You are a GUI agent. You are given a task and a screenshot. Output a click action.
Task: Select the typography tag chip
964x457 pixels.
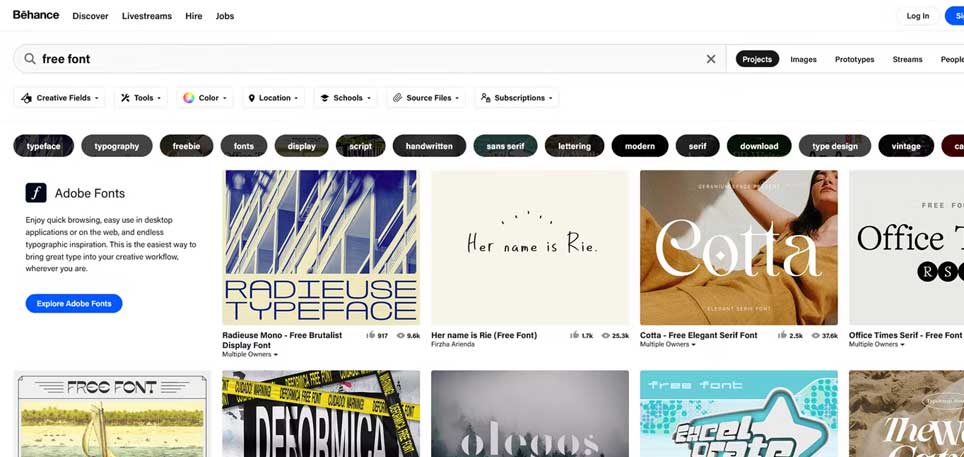pyautogui.click(x=117, y=146)
